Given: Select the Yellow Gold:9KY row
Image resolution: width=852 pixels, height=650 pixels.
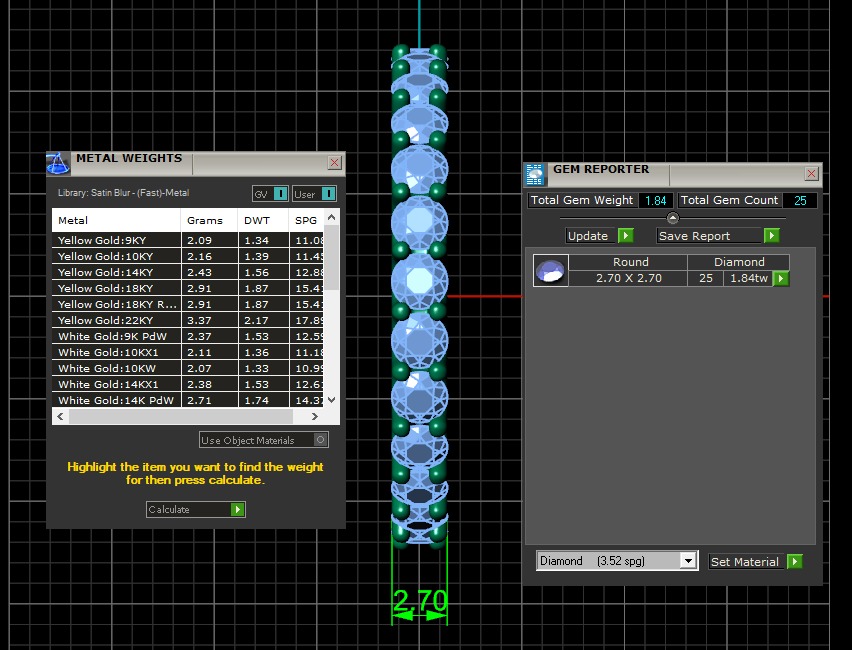Looking at the screenshot, I should tap(188, 240).
